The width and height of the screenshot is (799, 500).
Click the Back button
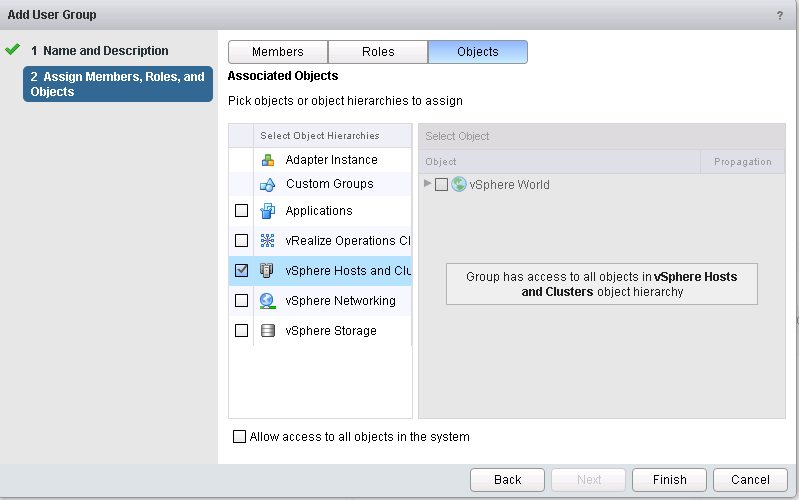(x=508, y=480)
